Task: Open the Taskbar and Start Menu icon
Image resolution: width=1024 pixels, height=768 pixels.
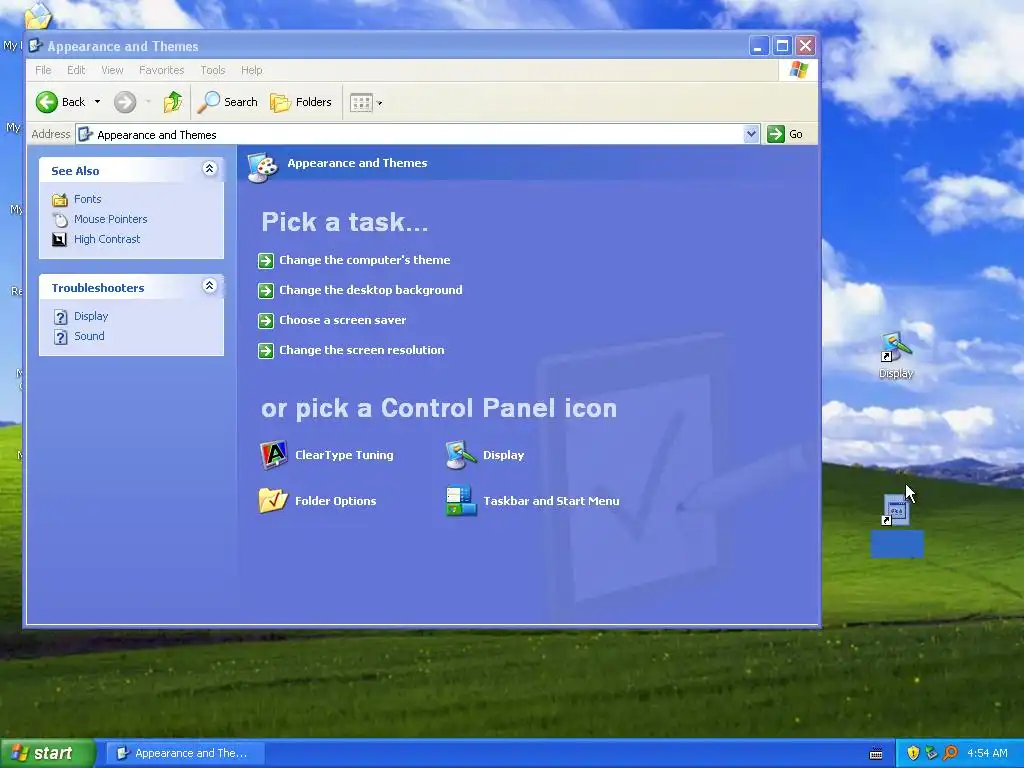Action: click(x=461, y=501)
